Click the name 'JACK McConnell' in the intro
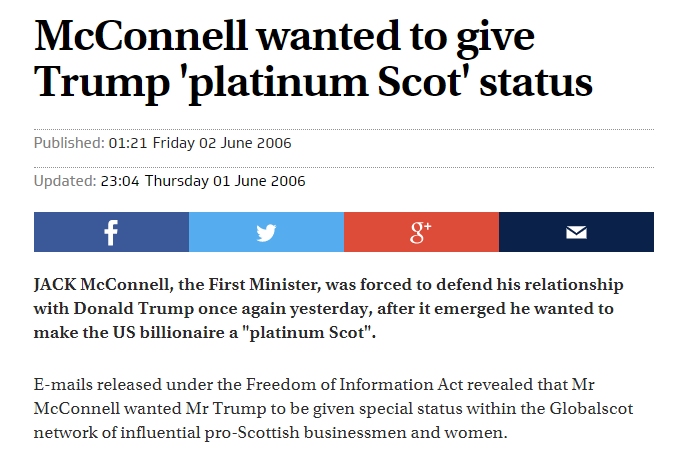Screen dimensions: 686x458 [102, 285]
